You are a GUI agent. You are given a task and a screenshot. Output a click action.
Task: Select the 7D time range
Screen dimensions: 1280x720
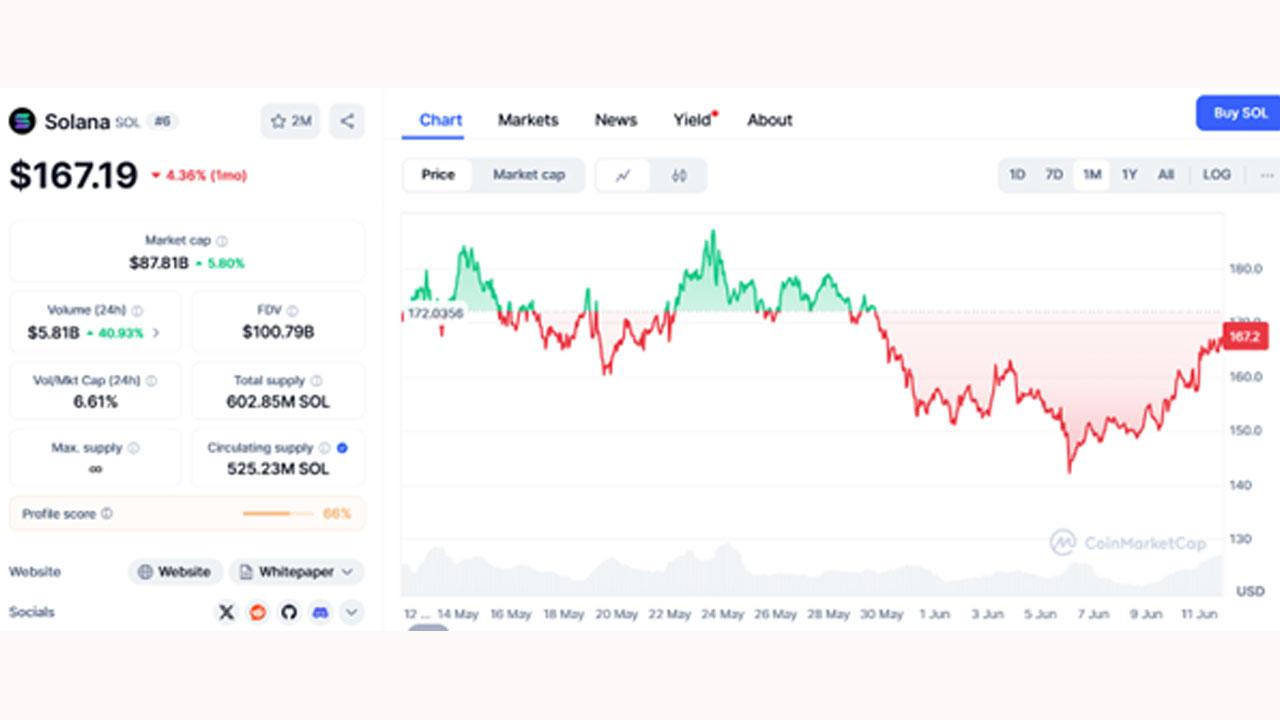1054,175
